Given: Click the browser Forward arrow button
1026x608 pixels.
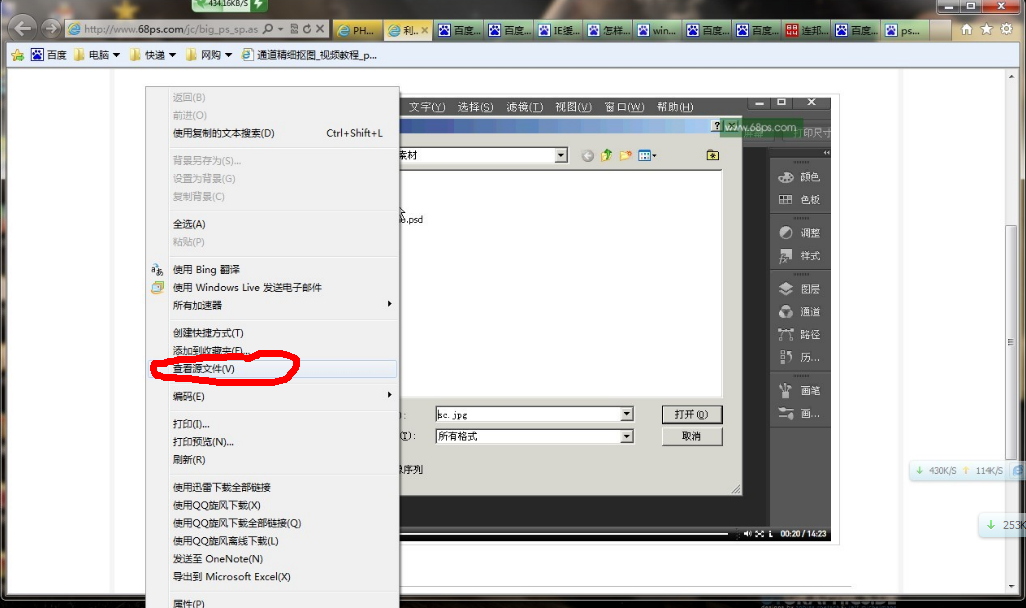Looking at the screenshot, I should coord(50,29).
